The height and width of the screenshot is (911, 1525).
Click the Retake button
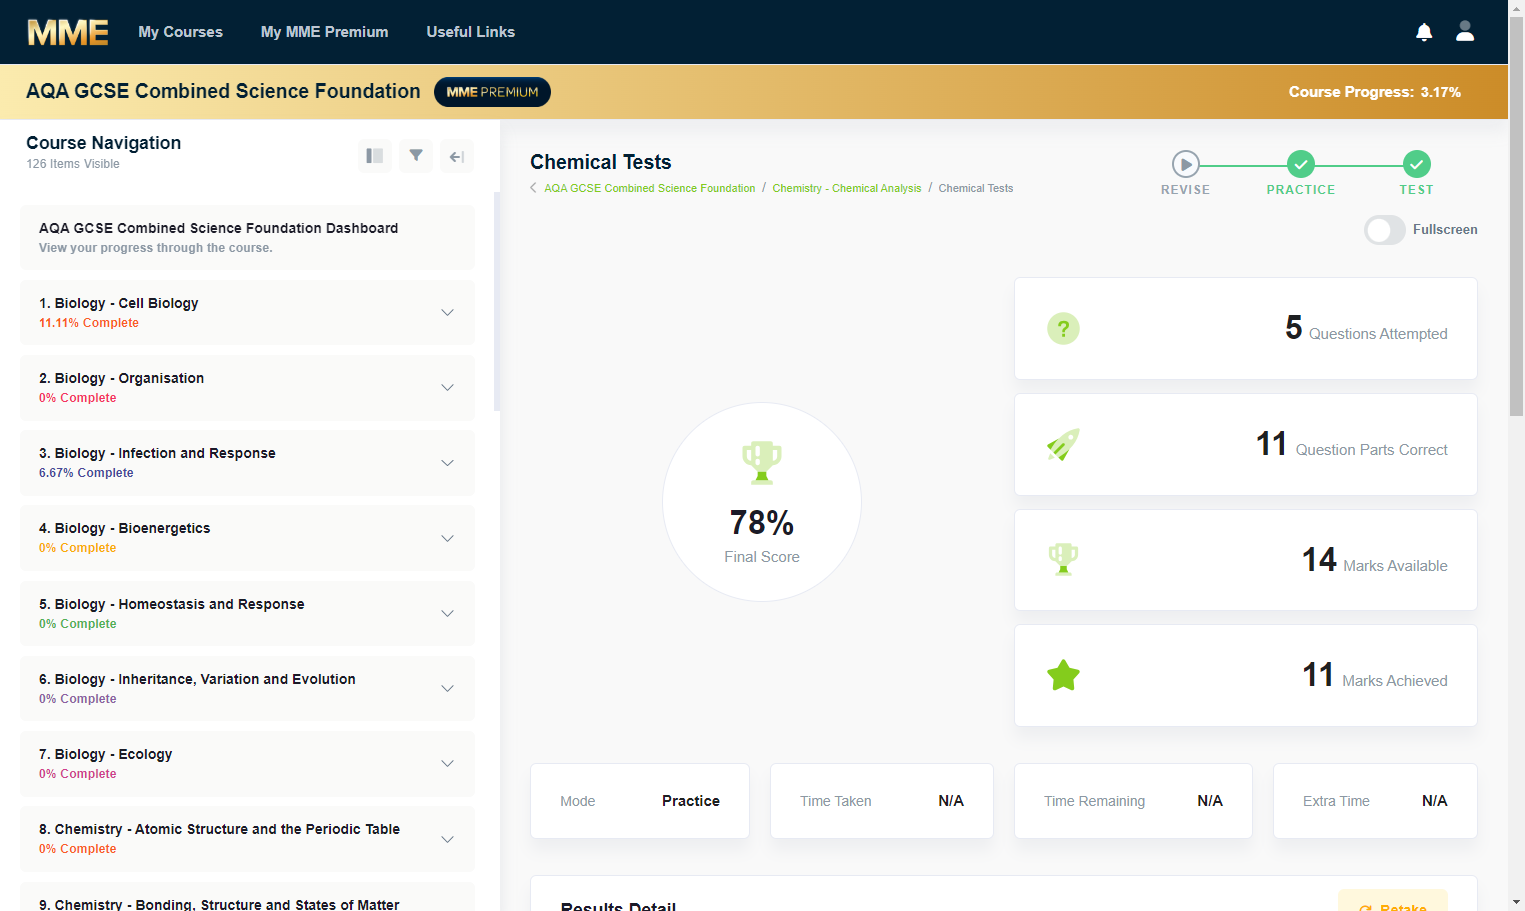click(1392, 902)
